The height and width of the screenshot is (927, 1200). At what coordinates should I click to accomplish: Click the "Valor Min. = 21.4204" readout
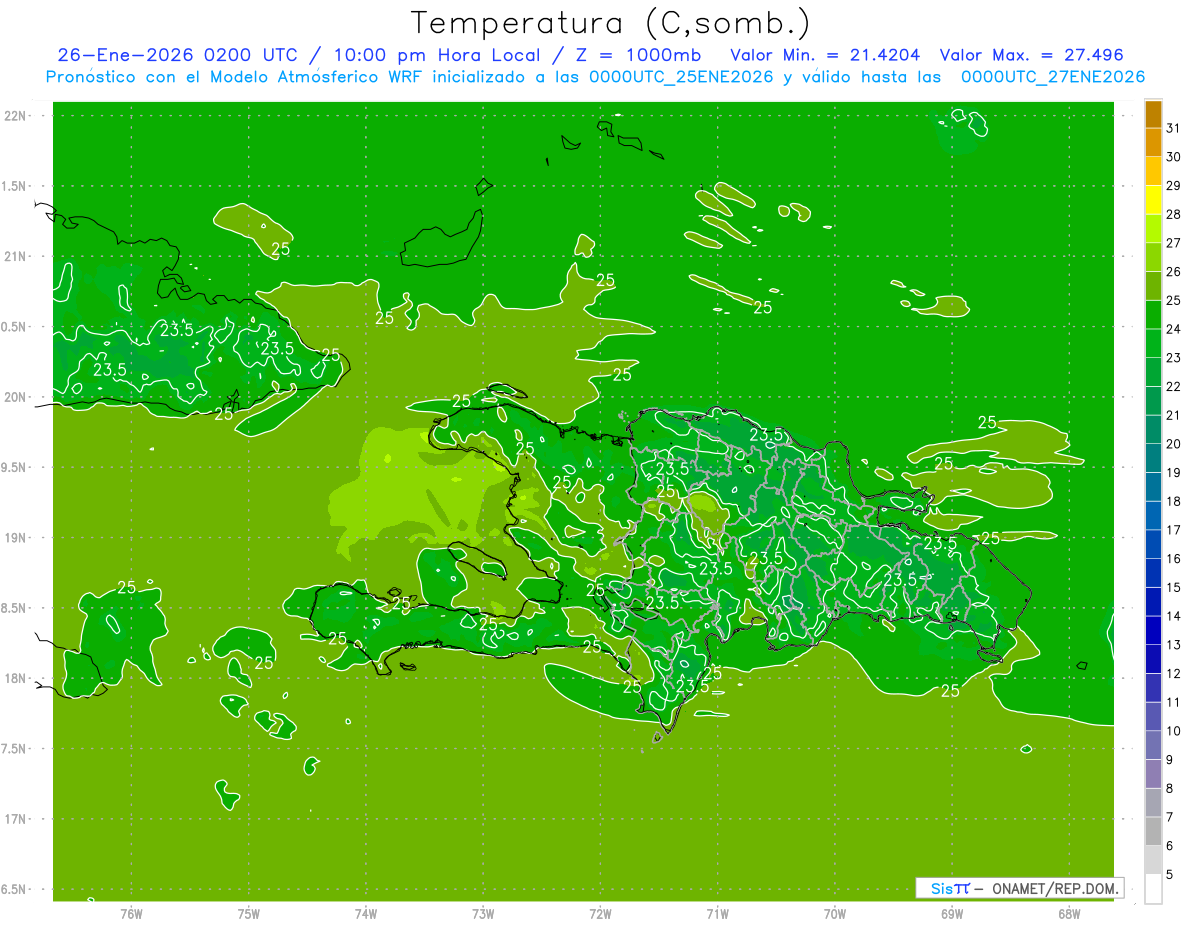pos(826,56)
